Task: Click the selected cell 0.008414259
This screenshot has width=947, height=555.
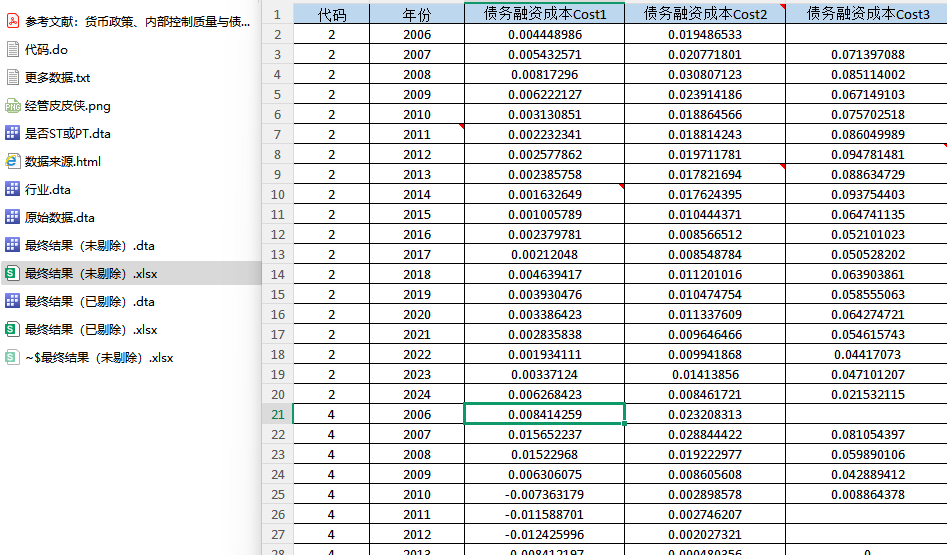Action: pos(544,414)
